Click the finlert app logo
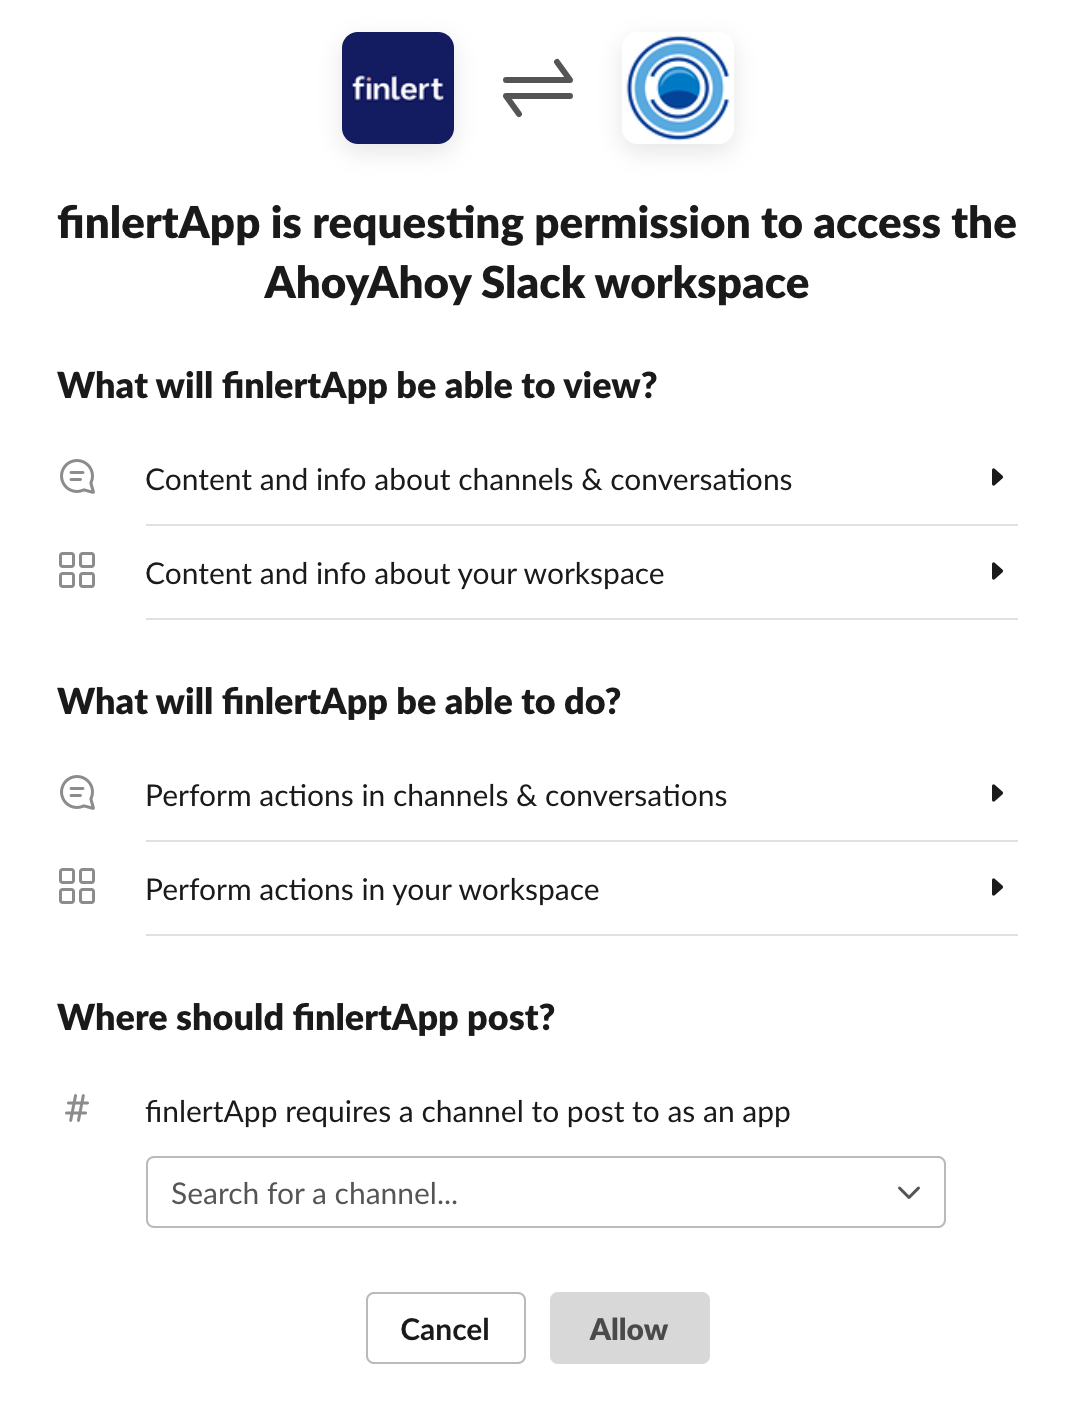This screenshot has height=1406, width=1086. click(397, 88)
